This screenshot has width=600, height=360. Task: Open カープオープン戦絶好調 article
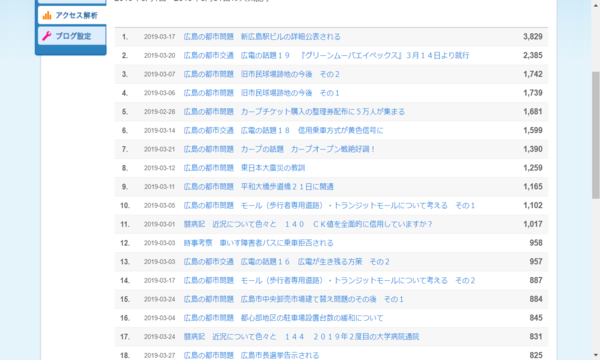(x=279, y=149)
